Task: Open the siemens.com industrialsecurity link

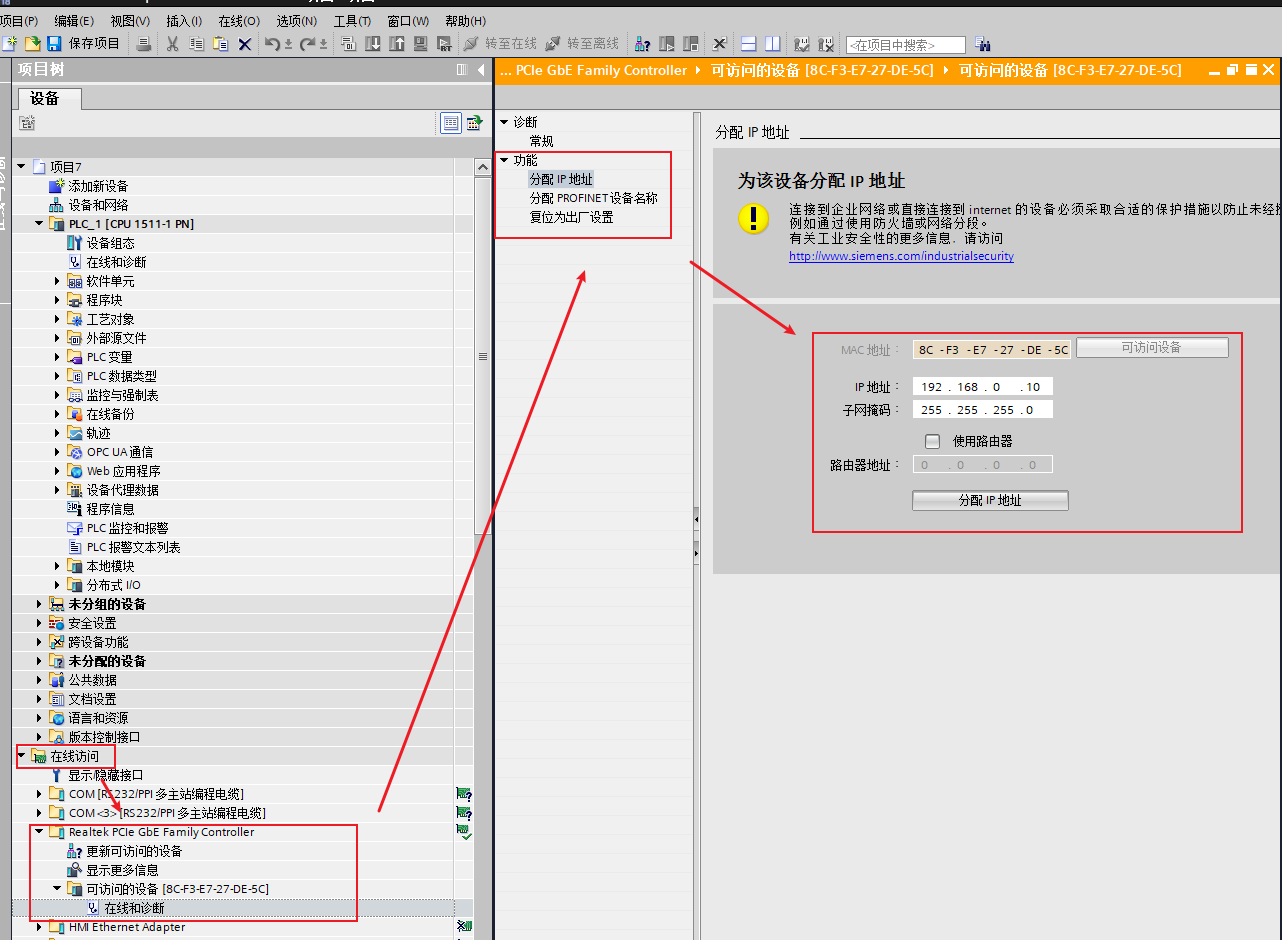Action: 901,256
